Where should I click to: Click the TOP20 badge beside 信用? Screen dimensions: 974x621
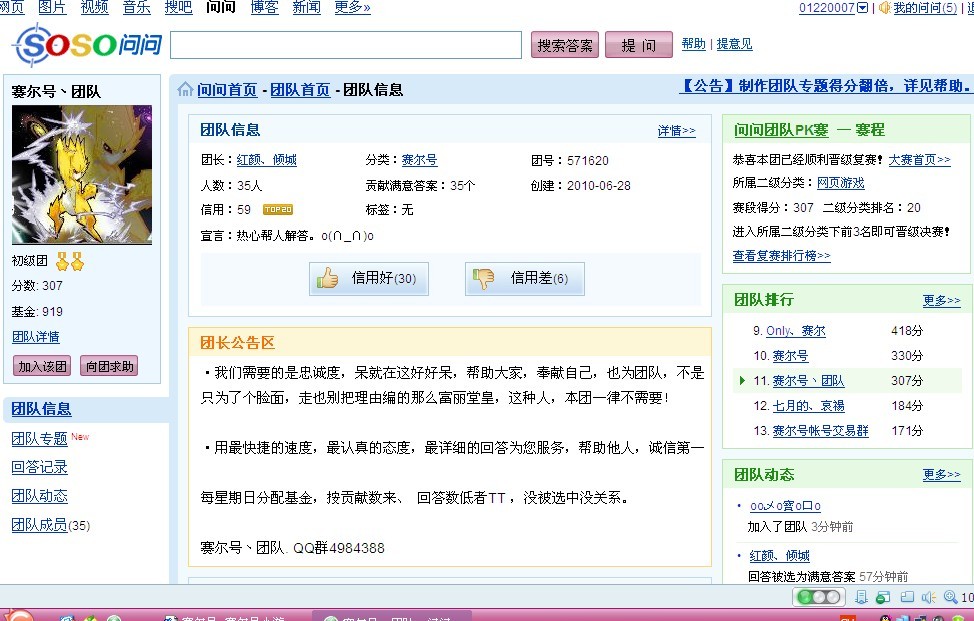pyautogui.click(x=278, y=210)
